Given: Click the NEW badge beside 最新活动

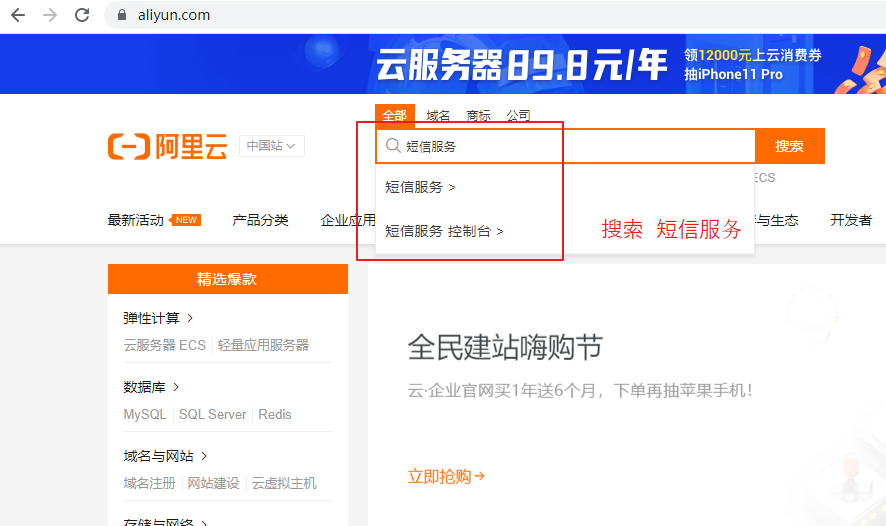Looking at the screenshot, I should (x=185, y=220).
